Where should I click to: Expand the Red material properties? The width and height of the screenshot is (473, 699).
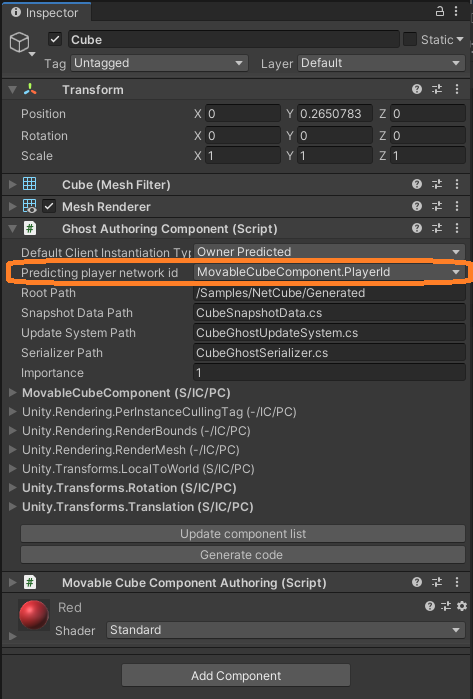click(x=12, y=636)
